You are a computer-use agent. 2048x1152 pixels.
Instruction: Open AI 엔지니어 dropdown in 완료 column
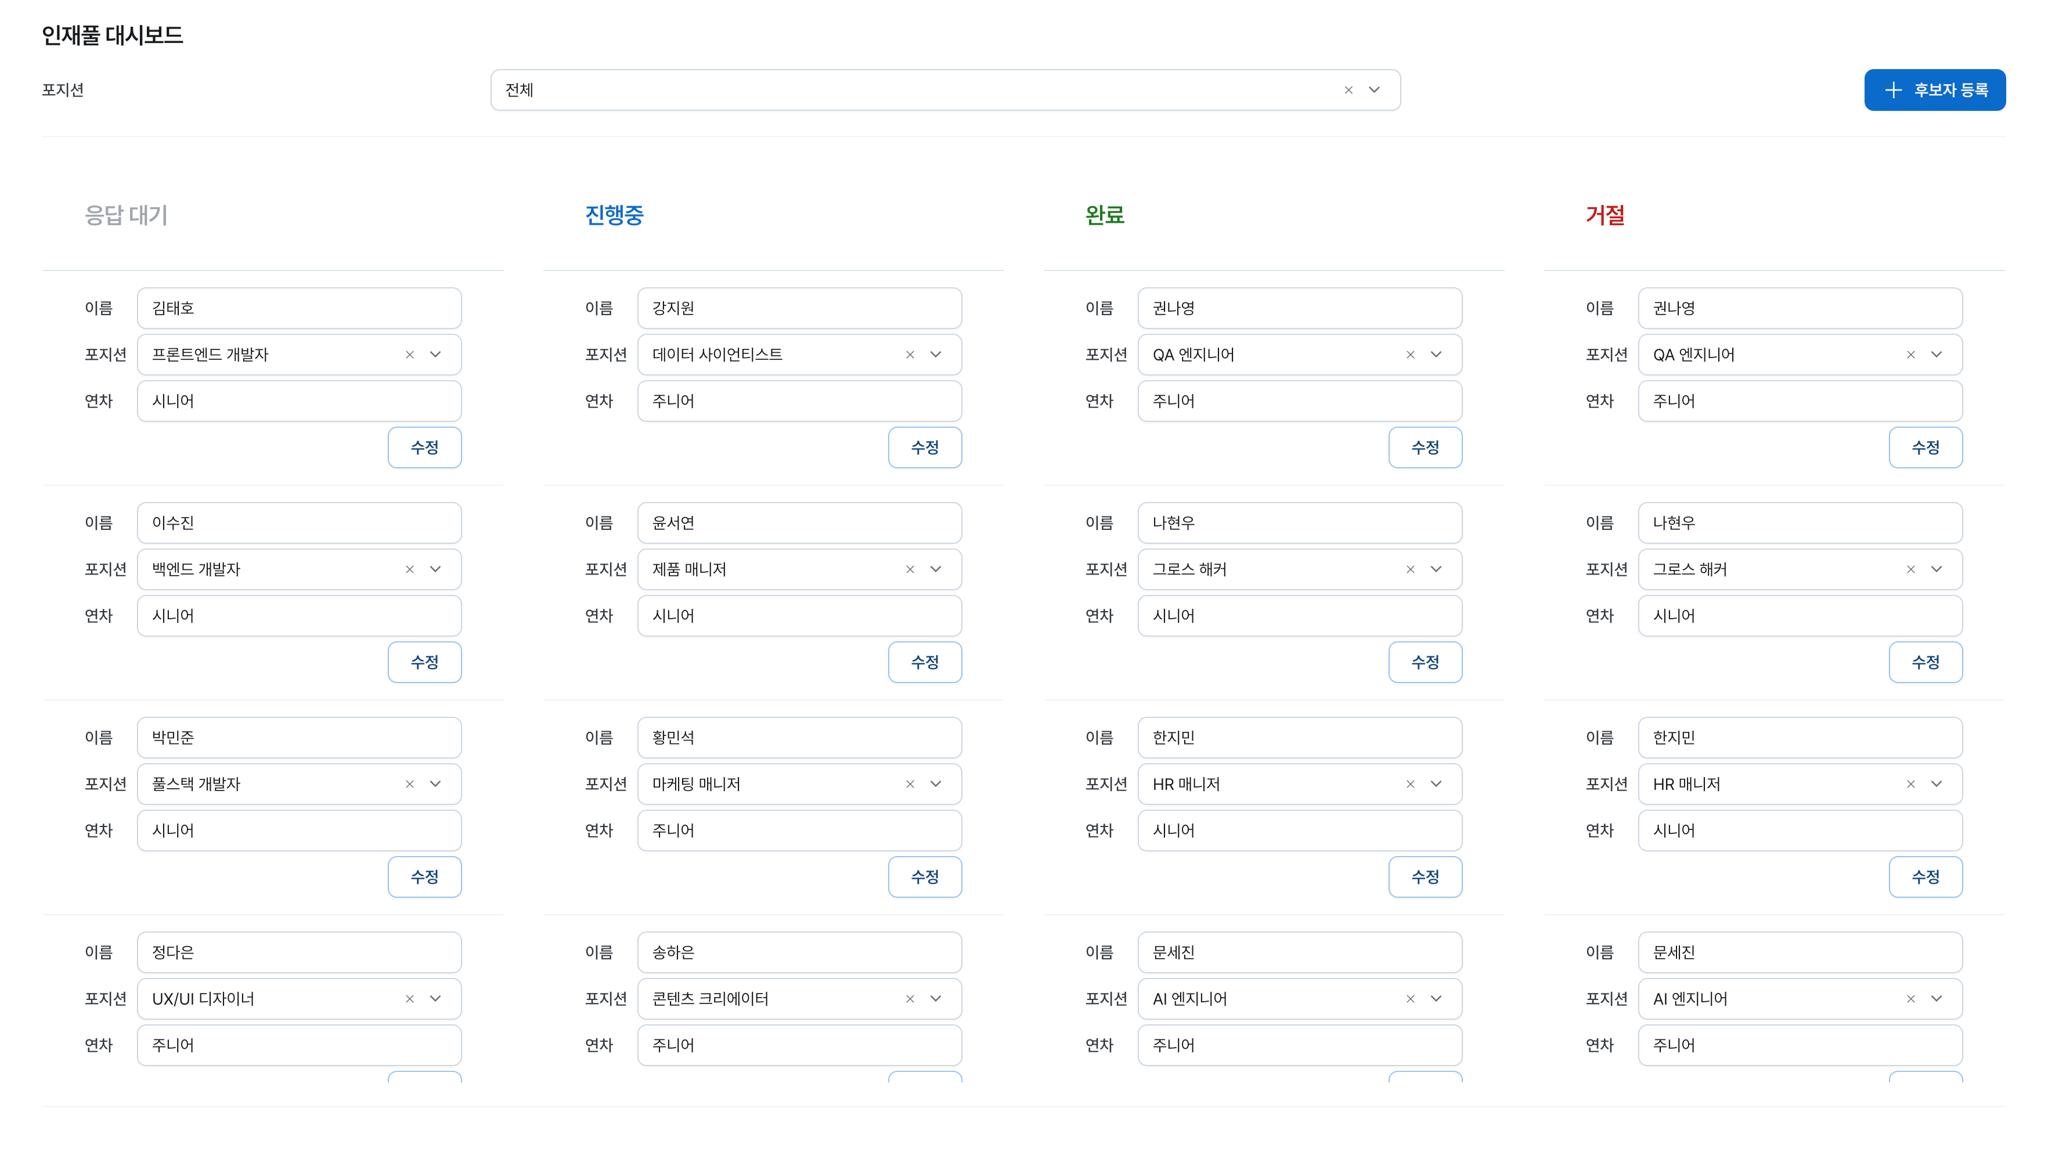click(1436, 999)
